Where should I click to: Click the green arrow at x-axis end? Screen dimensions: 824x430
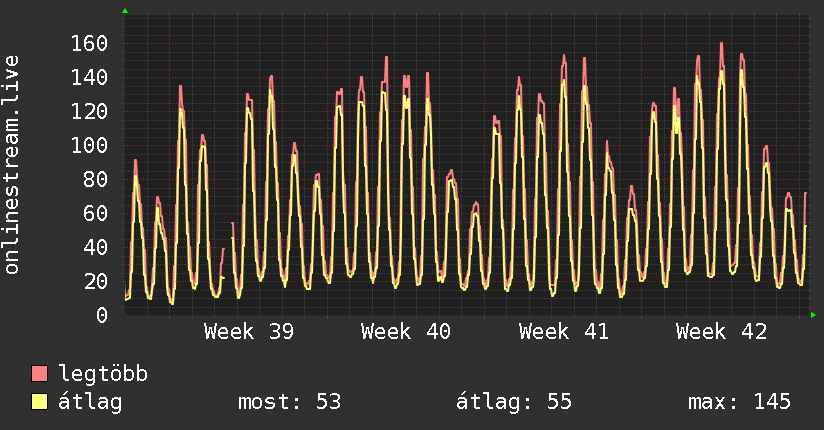point(813,315)
